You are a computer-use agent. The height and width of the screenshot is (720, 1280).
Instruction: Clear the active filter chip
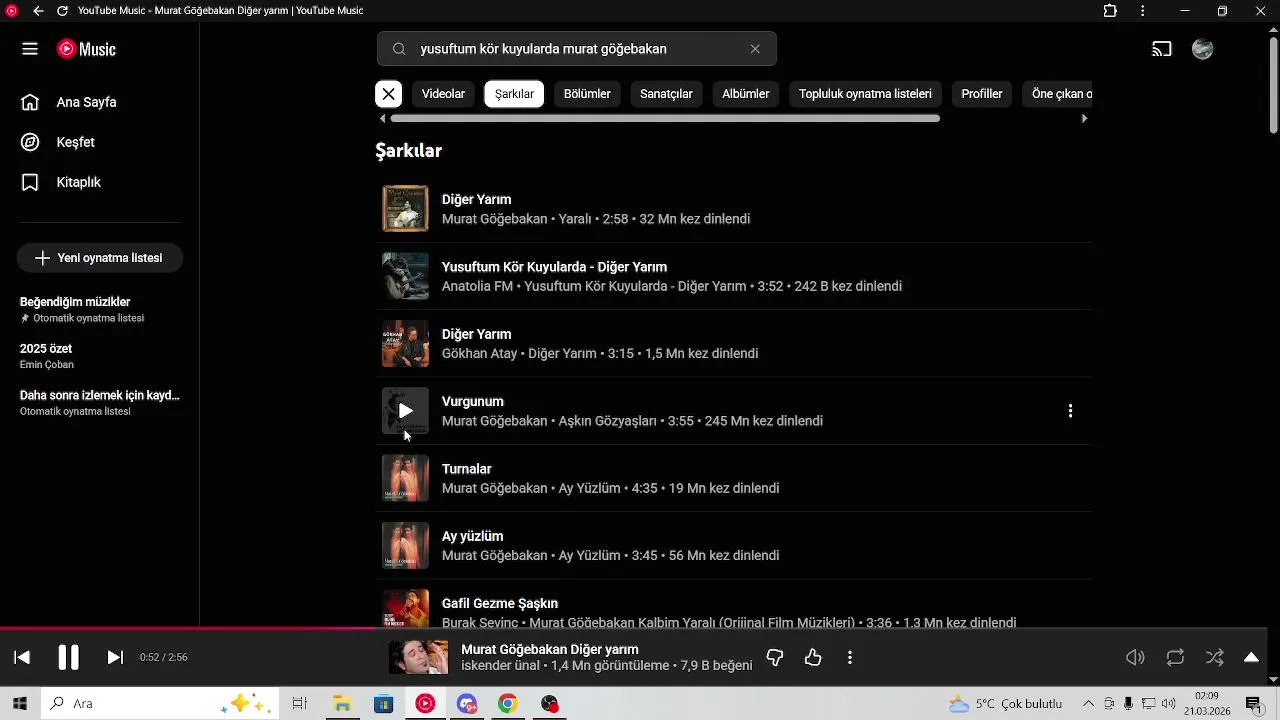click(389, 94)
